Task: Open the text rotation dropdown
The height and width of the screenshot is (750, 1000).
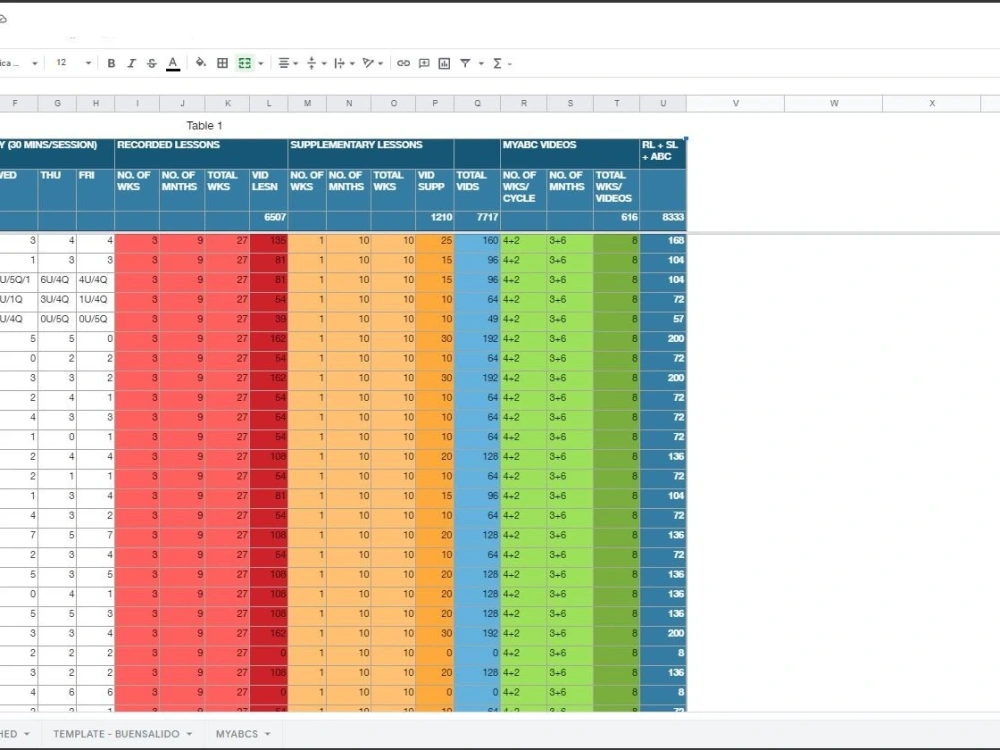Action: (372, 63)
